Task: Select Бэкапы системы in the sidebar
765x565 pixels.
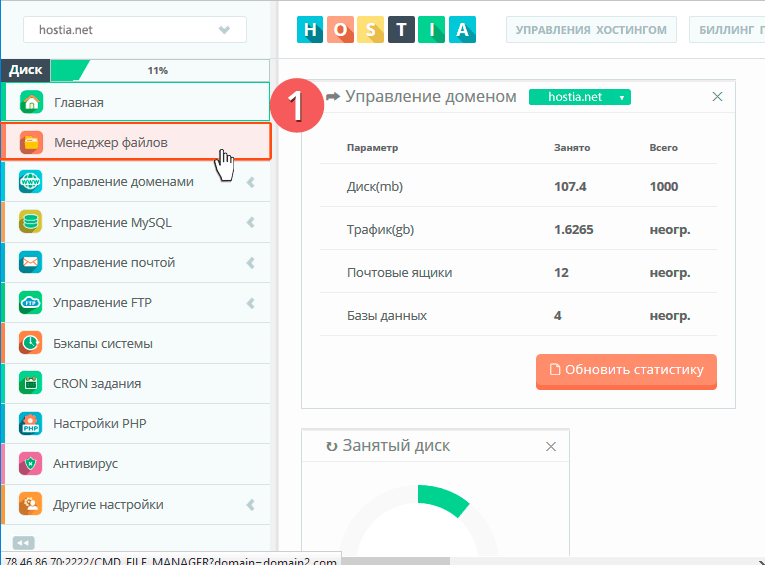Action: pyautogui.click(x=137, y=343)
